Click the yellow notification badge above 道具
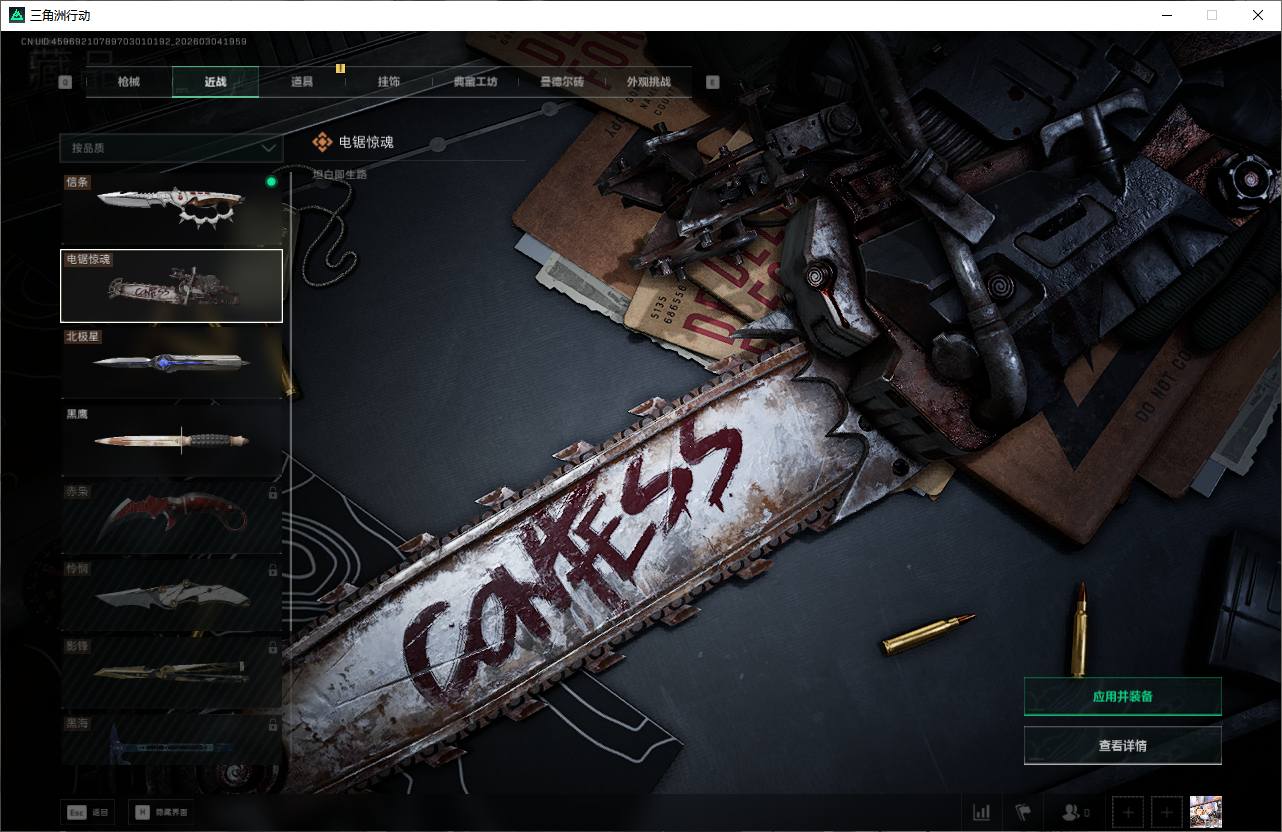This screenshot has width=1282, height=832. (x=340, y=68)
